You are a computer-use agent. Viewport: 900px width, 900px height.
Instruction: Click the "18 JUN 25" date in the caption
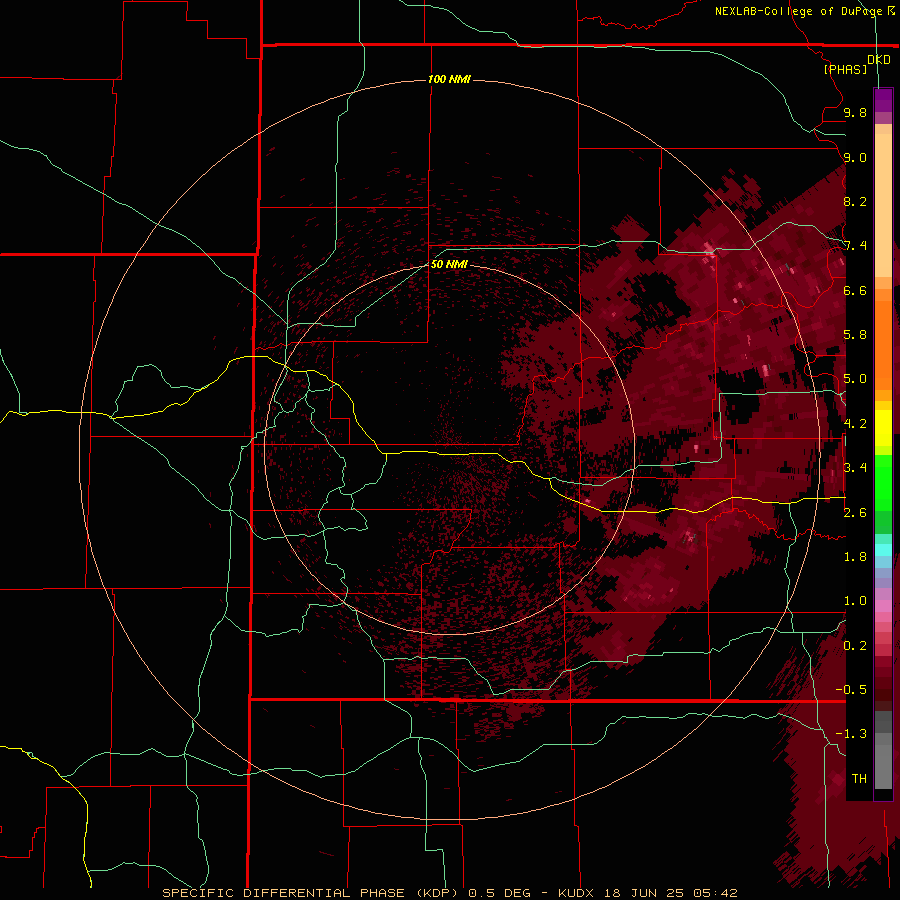[643, 893]
